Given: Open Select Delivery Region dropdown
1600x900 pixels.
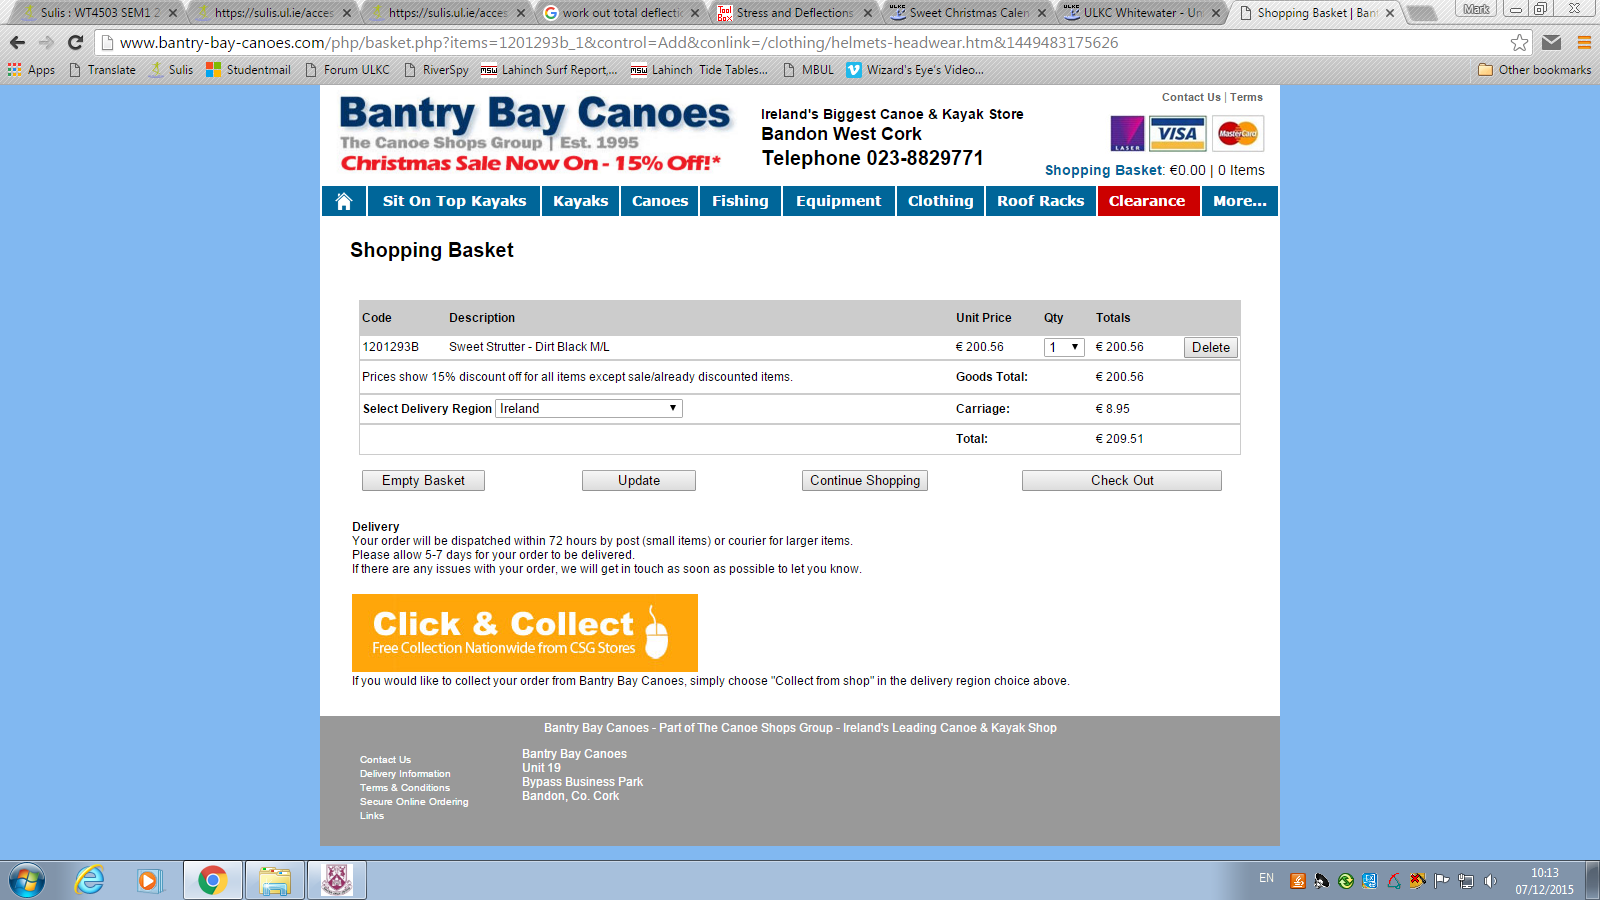Looking at the screenshot, I should tap(589, 408).
